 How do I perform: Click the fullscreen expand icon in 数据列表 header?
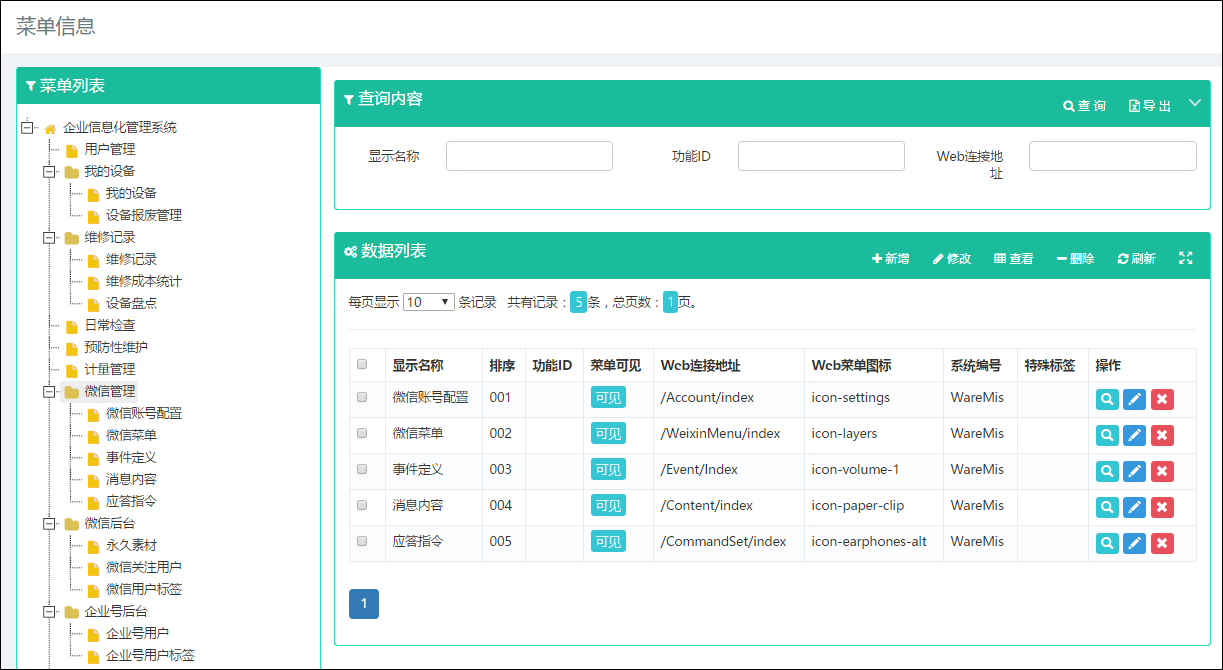[x=1186, y=258]
